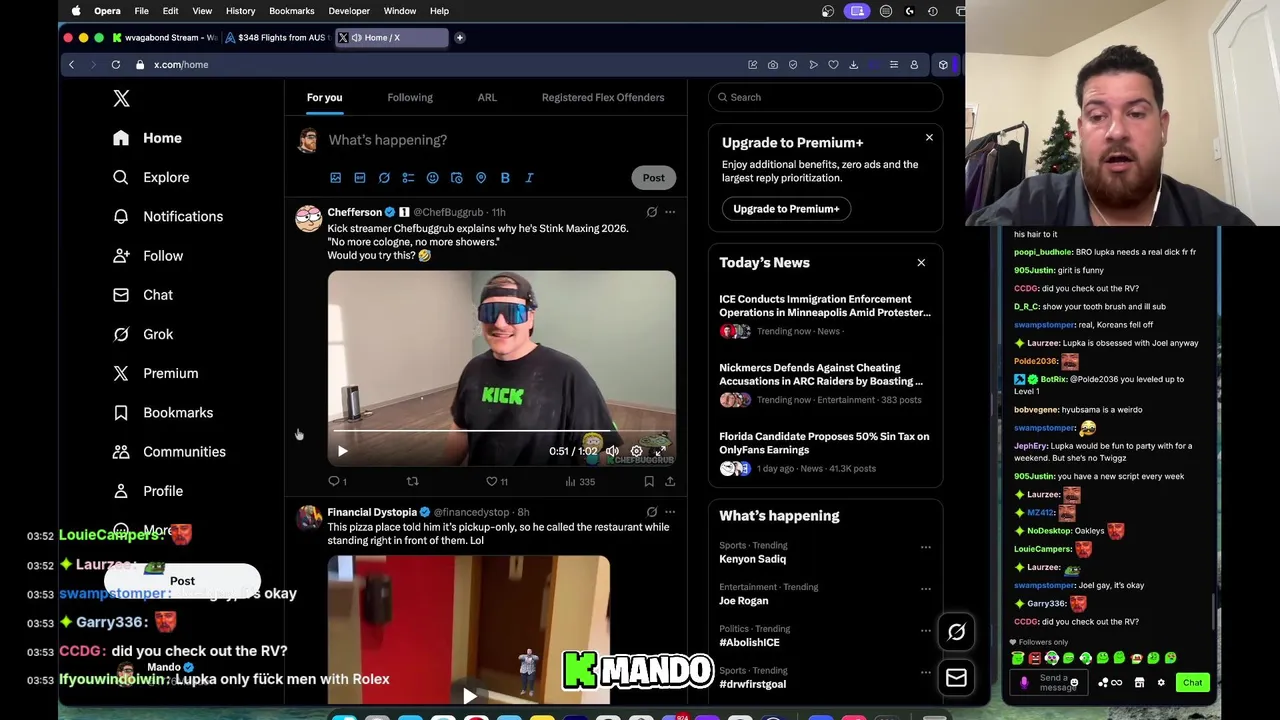Add a poll to the post
The height and width of the screenshot is (720, 1280).
tap(408, 178)
